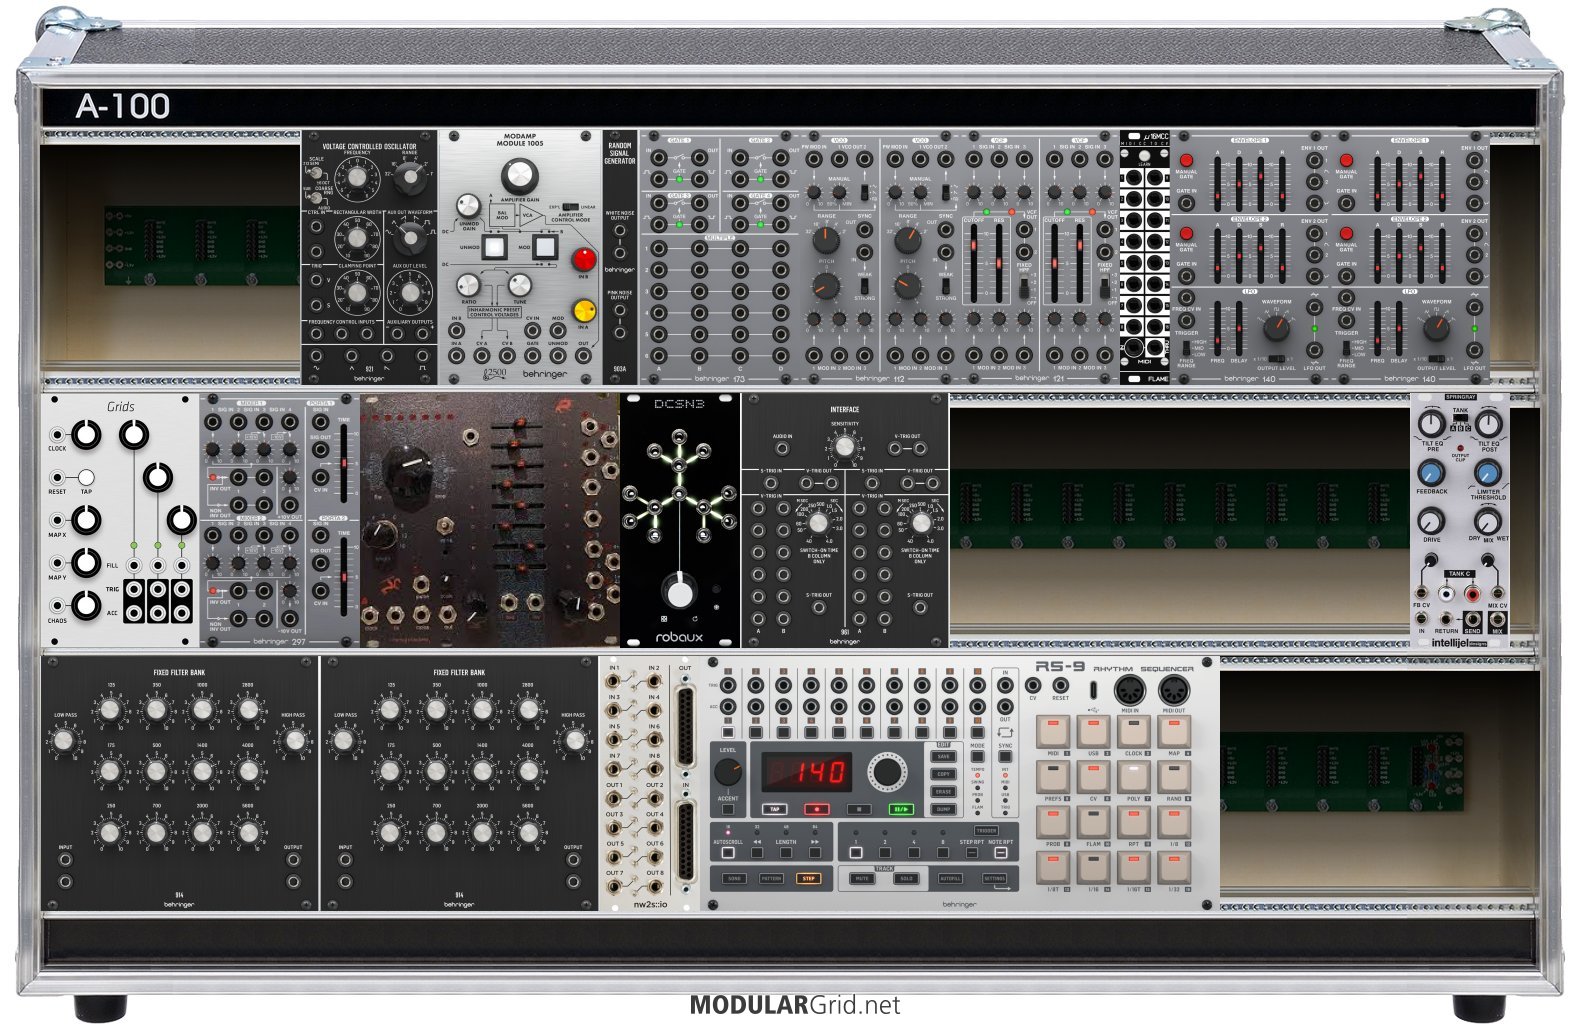
Task: Click the Modamp AMPLIFIER GAIN knob
Action: [520, 176]
